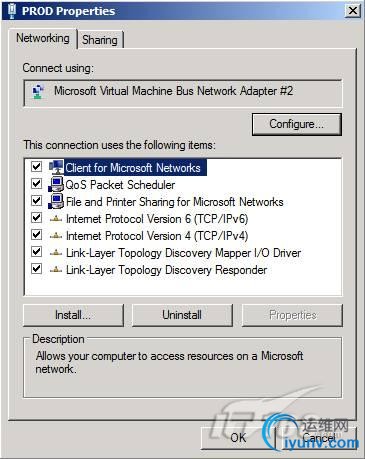
Task: Uncheck Client for Microsoft Networks checkbox
Action: coord(36,167)
